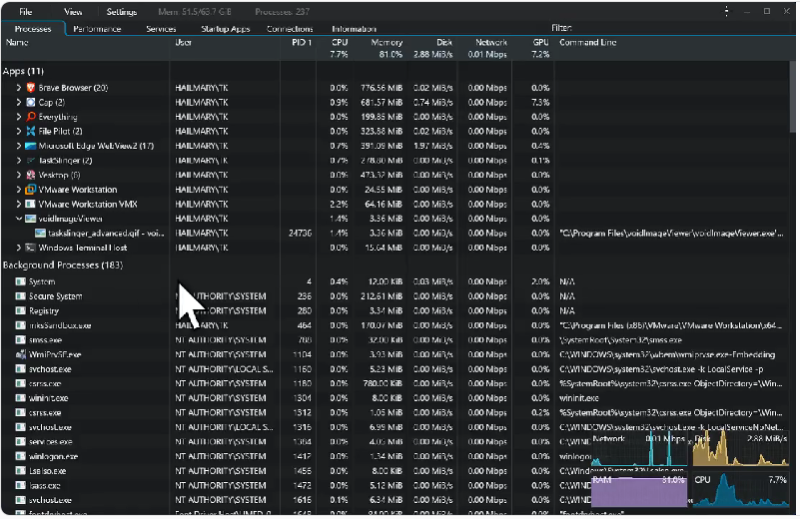Open the Settings menu
Image resolution: width=800 pixels, height=519 pixels.
pos(121,12)
